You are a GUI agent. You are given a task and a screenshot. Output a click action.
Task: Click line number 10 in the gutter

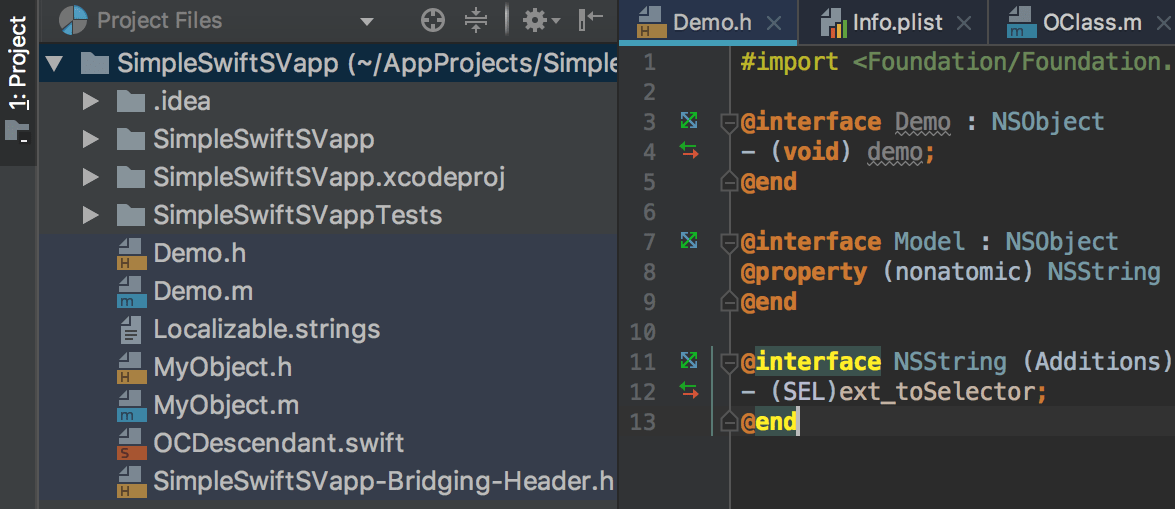pos(644,331)
